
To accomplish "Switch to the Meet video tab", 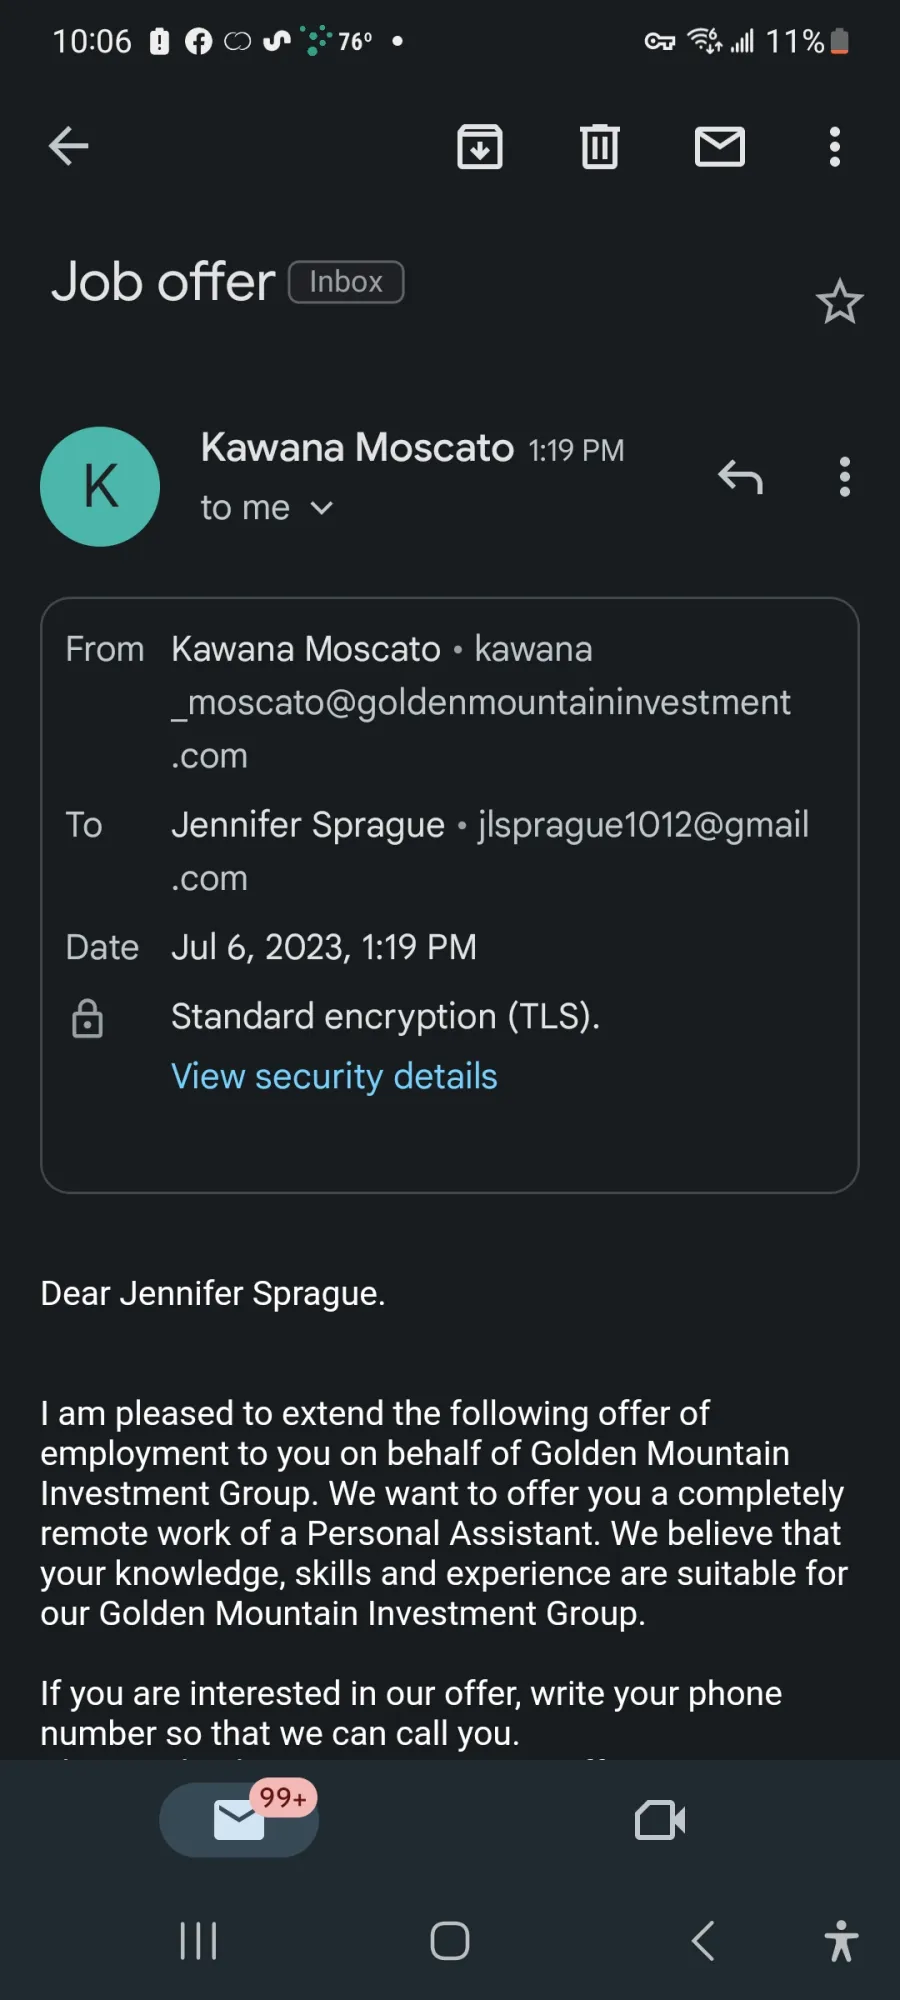I will (x=660, y=1820).
